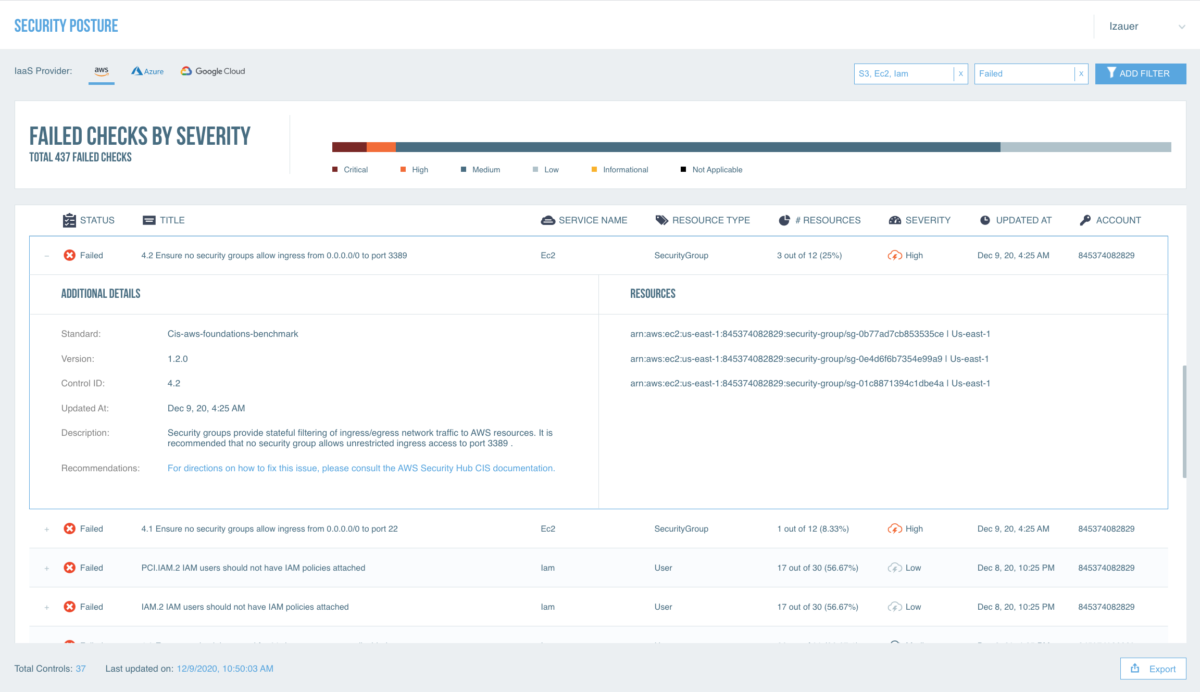Click the Medium segment of severity bar
The image size is (1200, 692).
click(x=698, y=147)
